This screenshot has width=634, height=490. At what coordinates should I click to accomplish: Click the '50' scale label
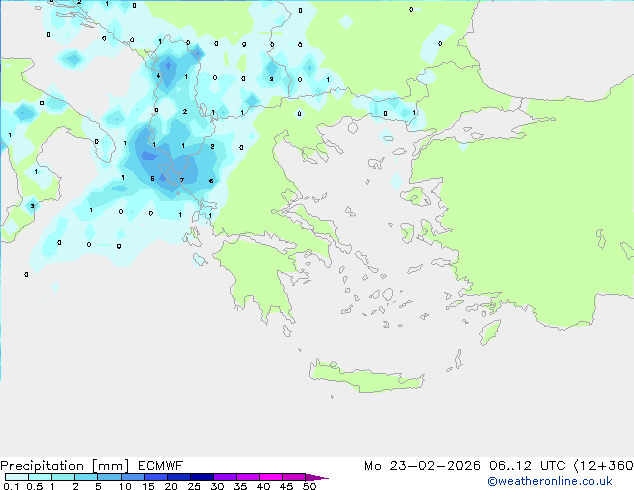pyautogui.click(x=309, y=486)
